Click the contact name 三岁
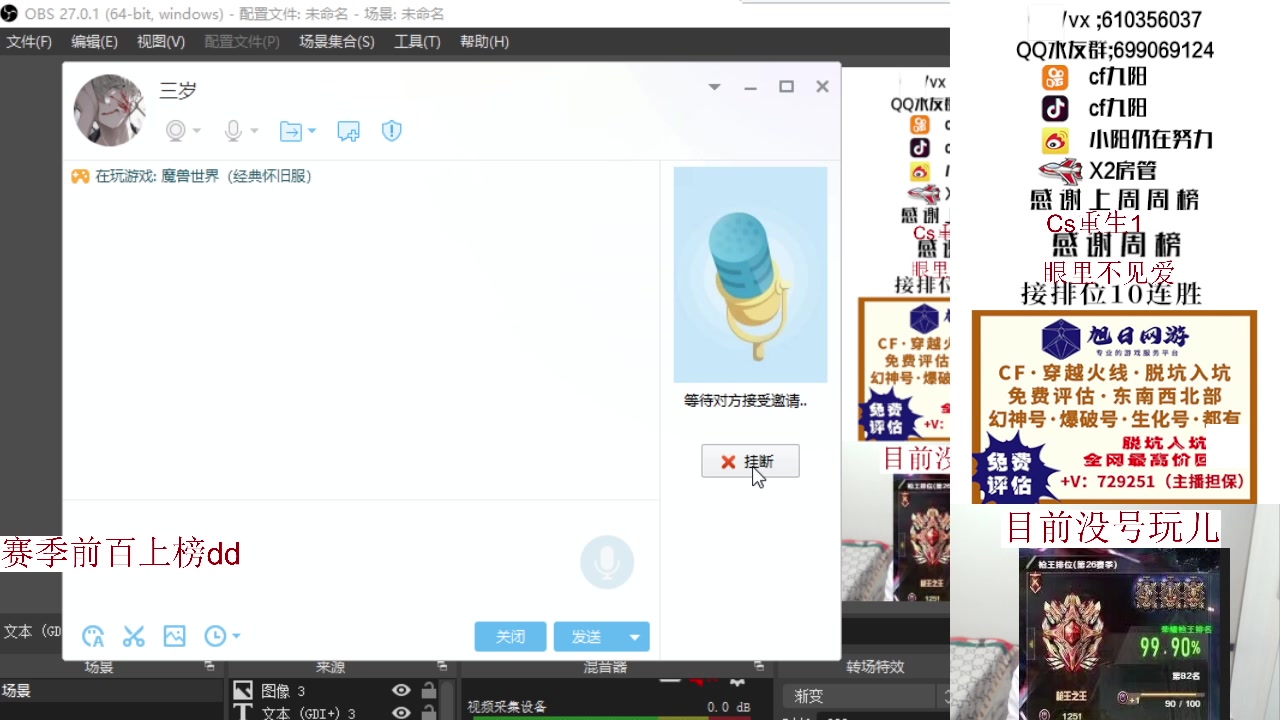The height and width of the screenshot is (720, 1280). coord(178,90)
